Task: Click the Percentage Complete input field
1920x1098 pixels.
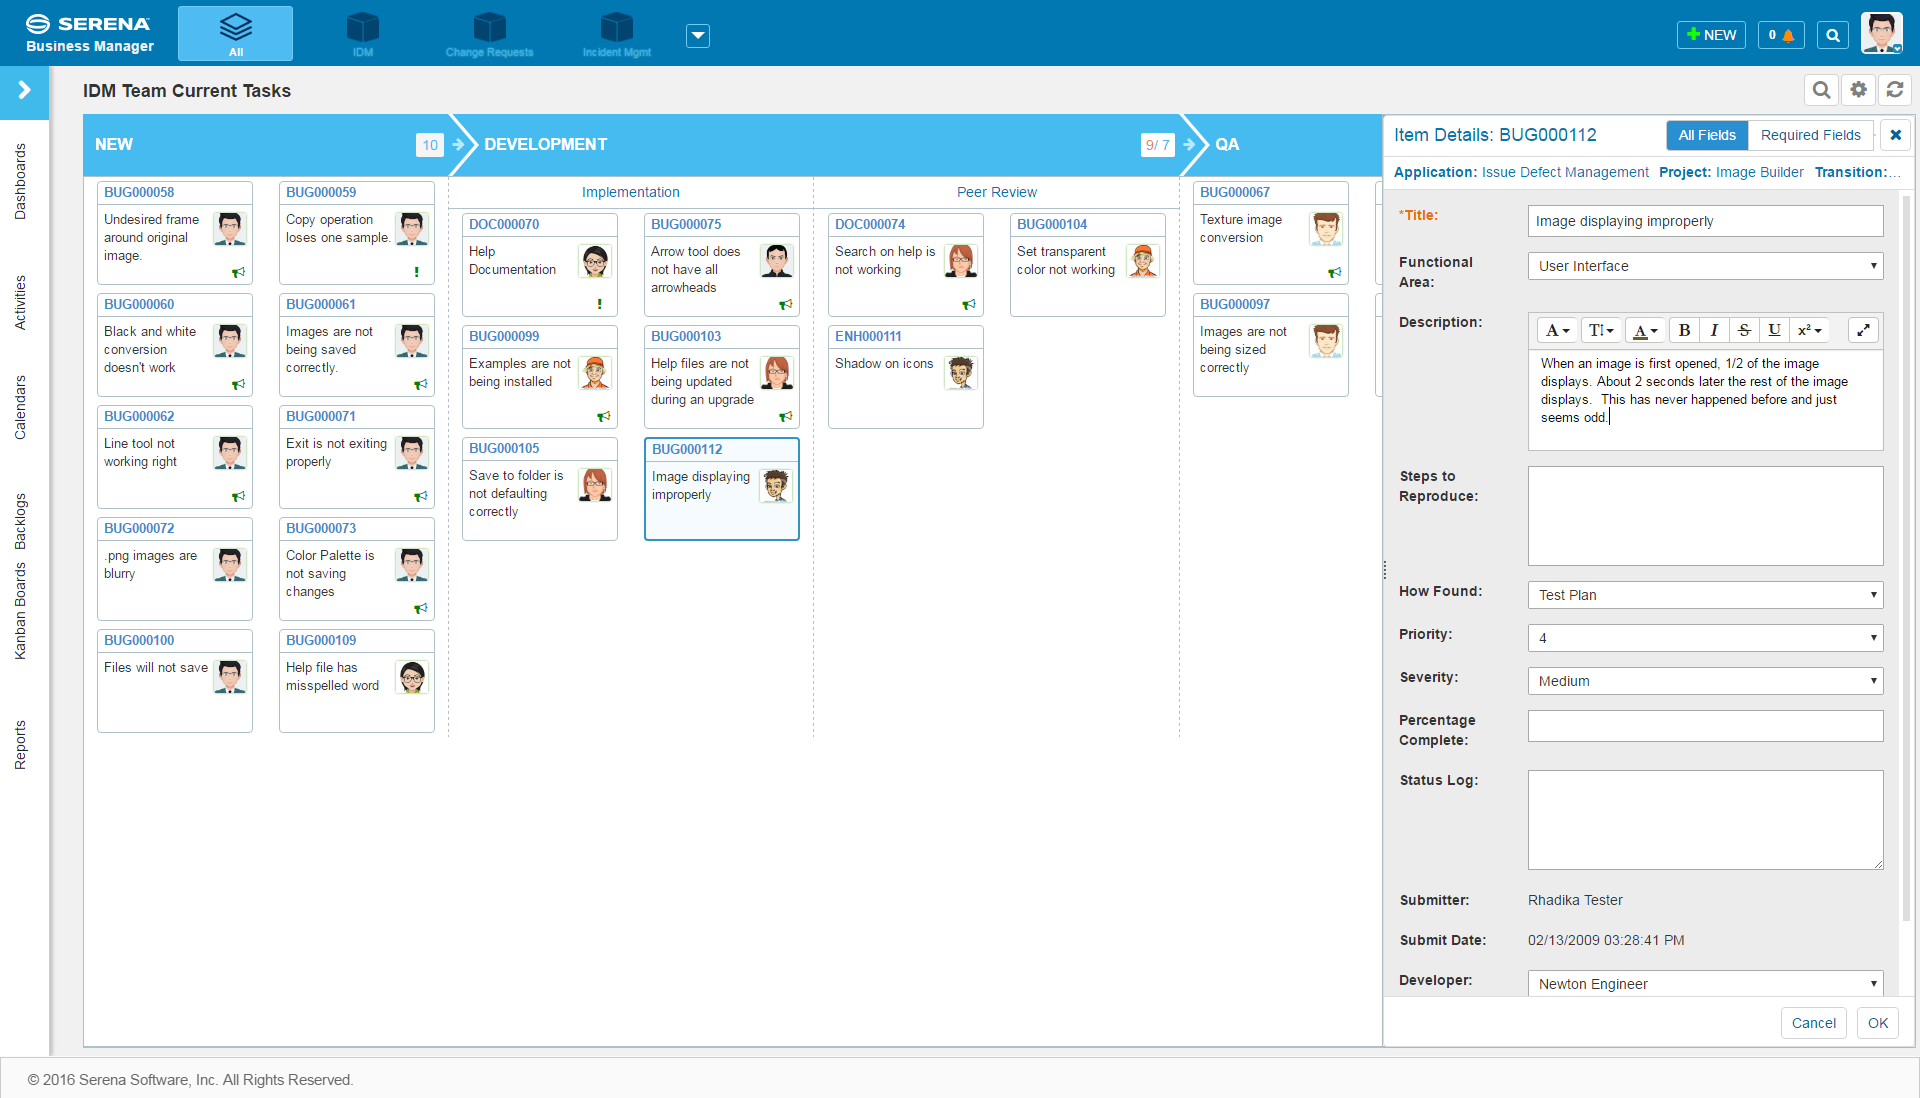Action: click(1705, 726)
